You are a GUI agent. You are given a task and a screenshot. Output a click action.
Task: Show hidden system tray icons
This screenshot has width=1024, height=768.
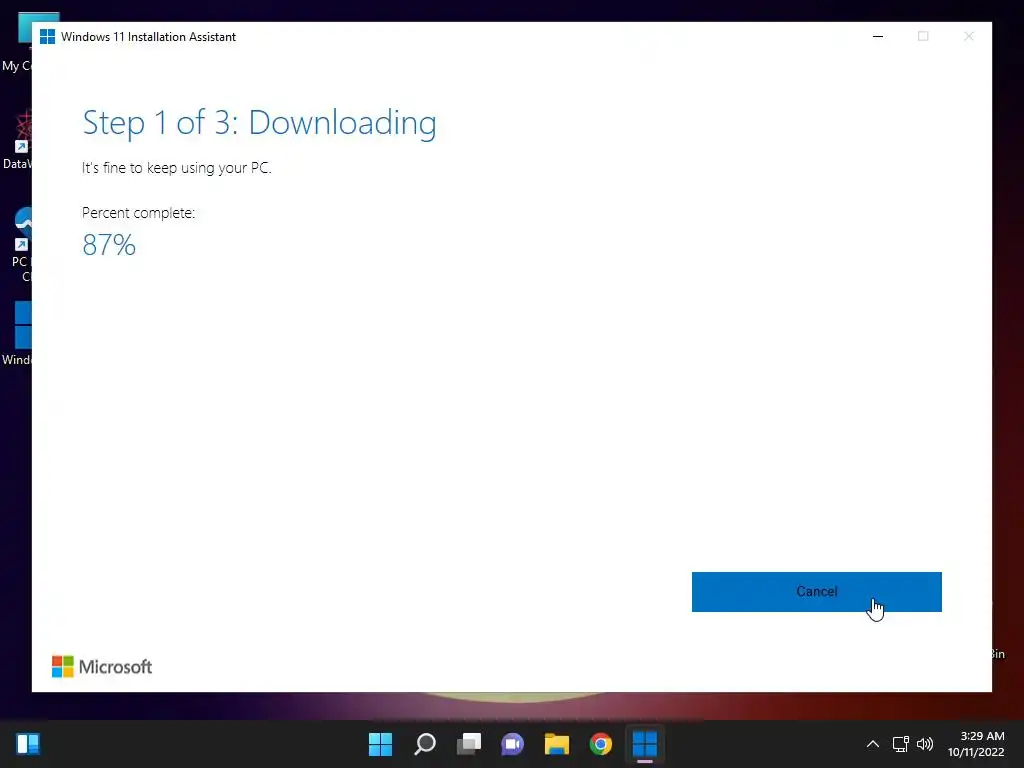(x=872, y=744)
